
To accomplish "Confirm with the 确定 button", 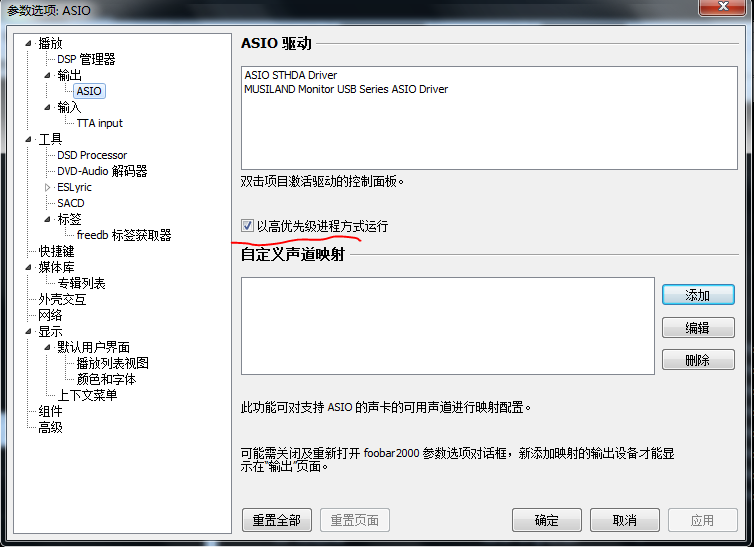I will point(546,520).
